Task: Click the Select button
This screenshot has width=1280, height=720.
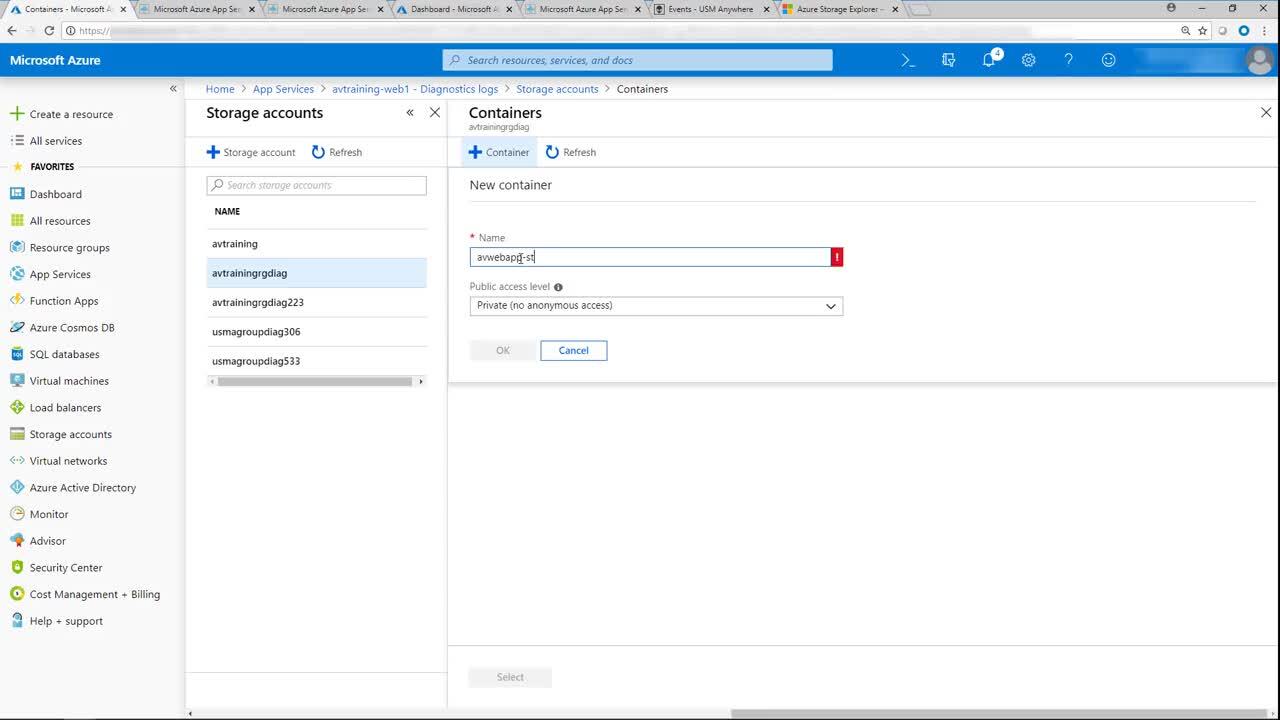Action: tap(510, 677)
